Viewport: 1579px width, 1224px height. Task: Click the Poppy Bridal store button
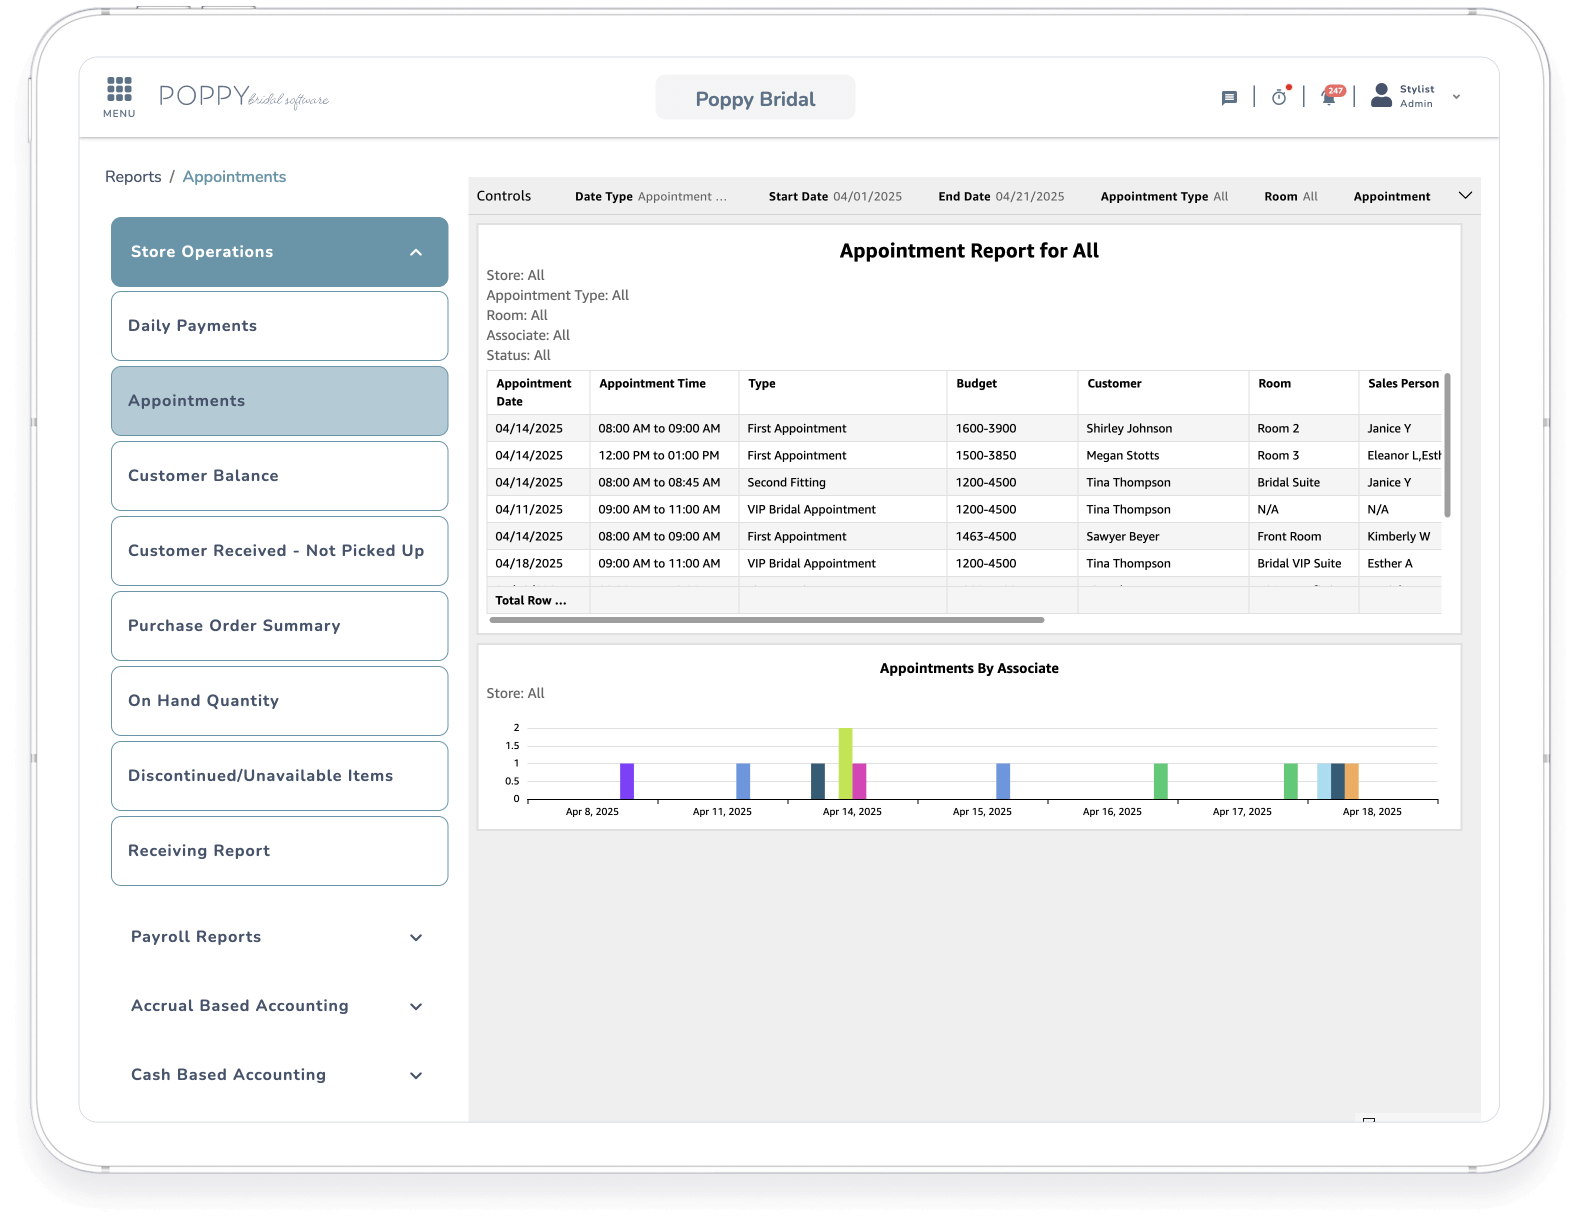(755, 98)
